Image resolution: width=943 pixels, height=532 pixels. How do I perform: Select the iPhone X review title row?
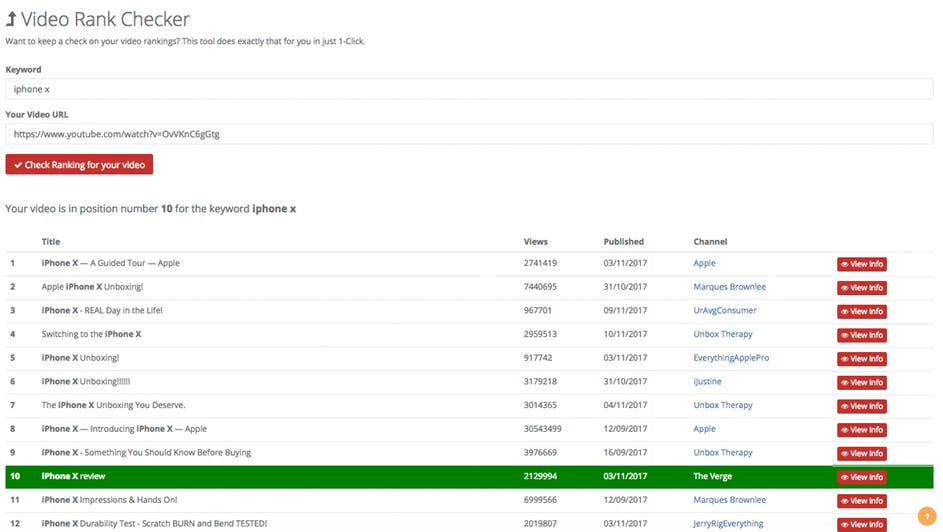point(73,477)
